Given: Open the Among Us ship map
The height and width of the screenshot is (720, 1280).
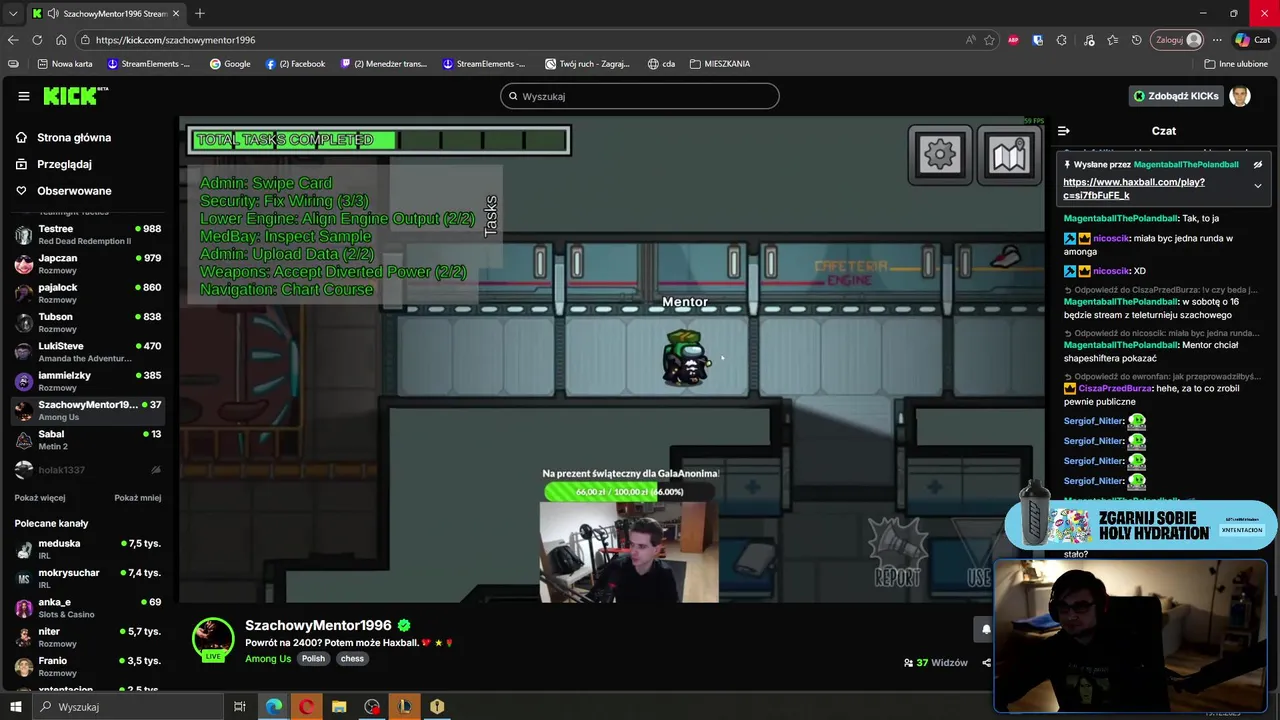Looking at the screenshot, I should pyautogui.click(x=1008, y=154).
